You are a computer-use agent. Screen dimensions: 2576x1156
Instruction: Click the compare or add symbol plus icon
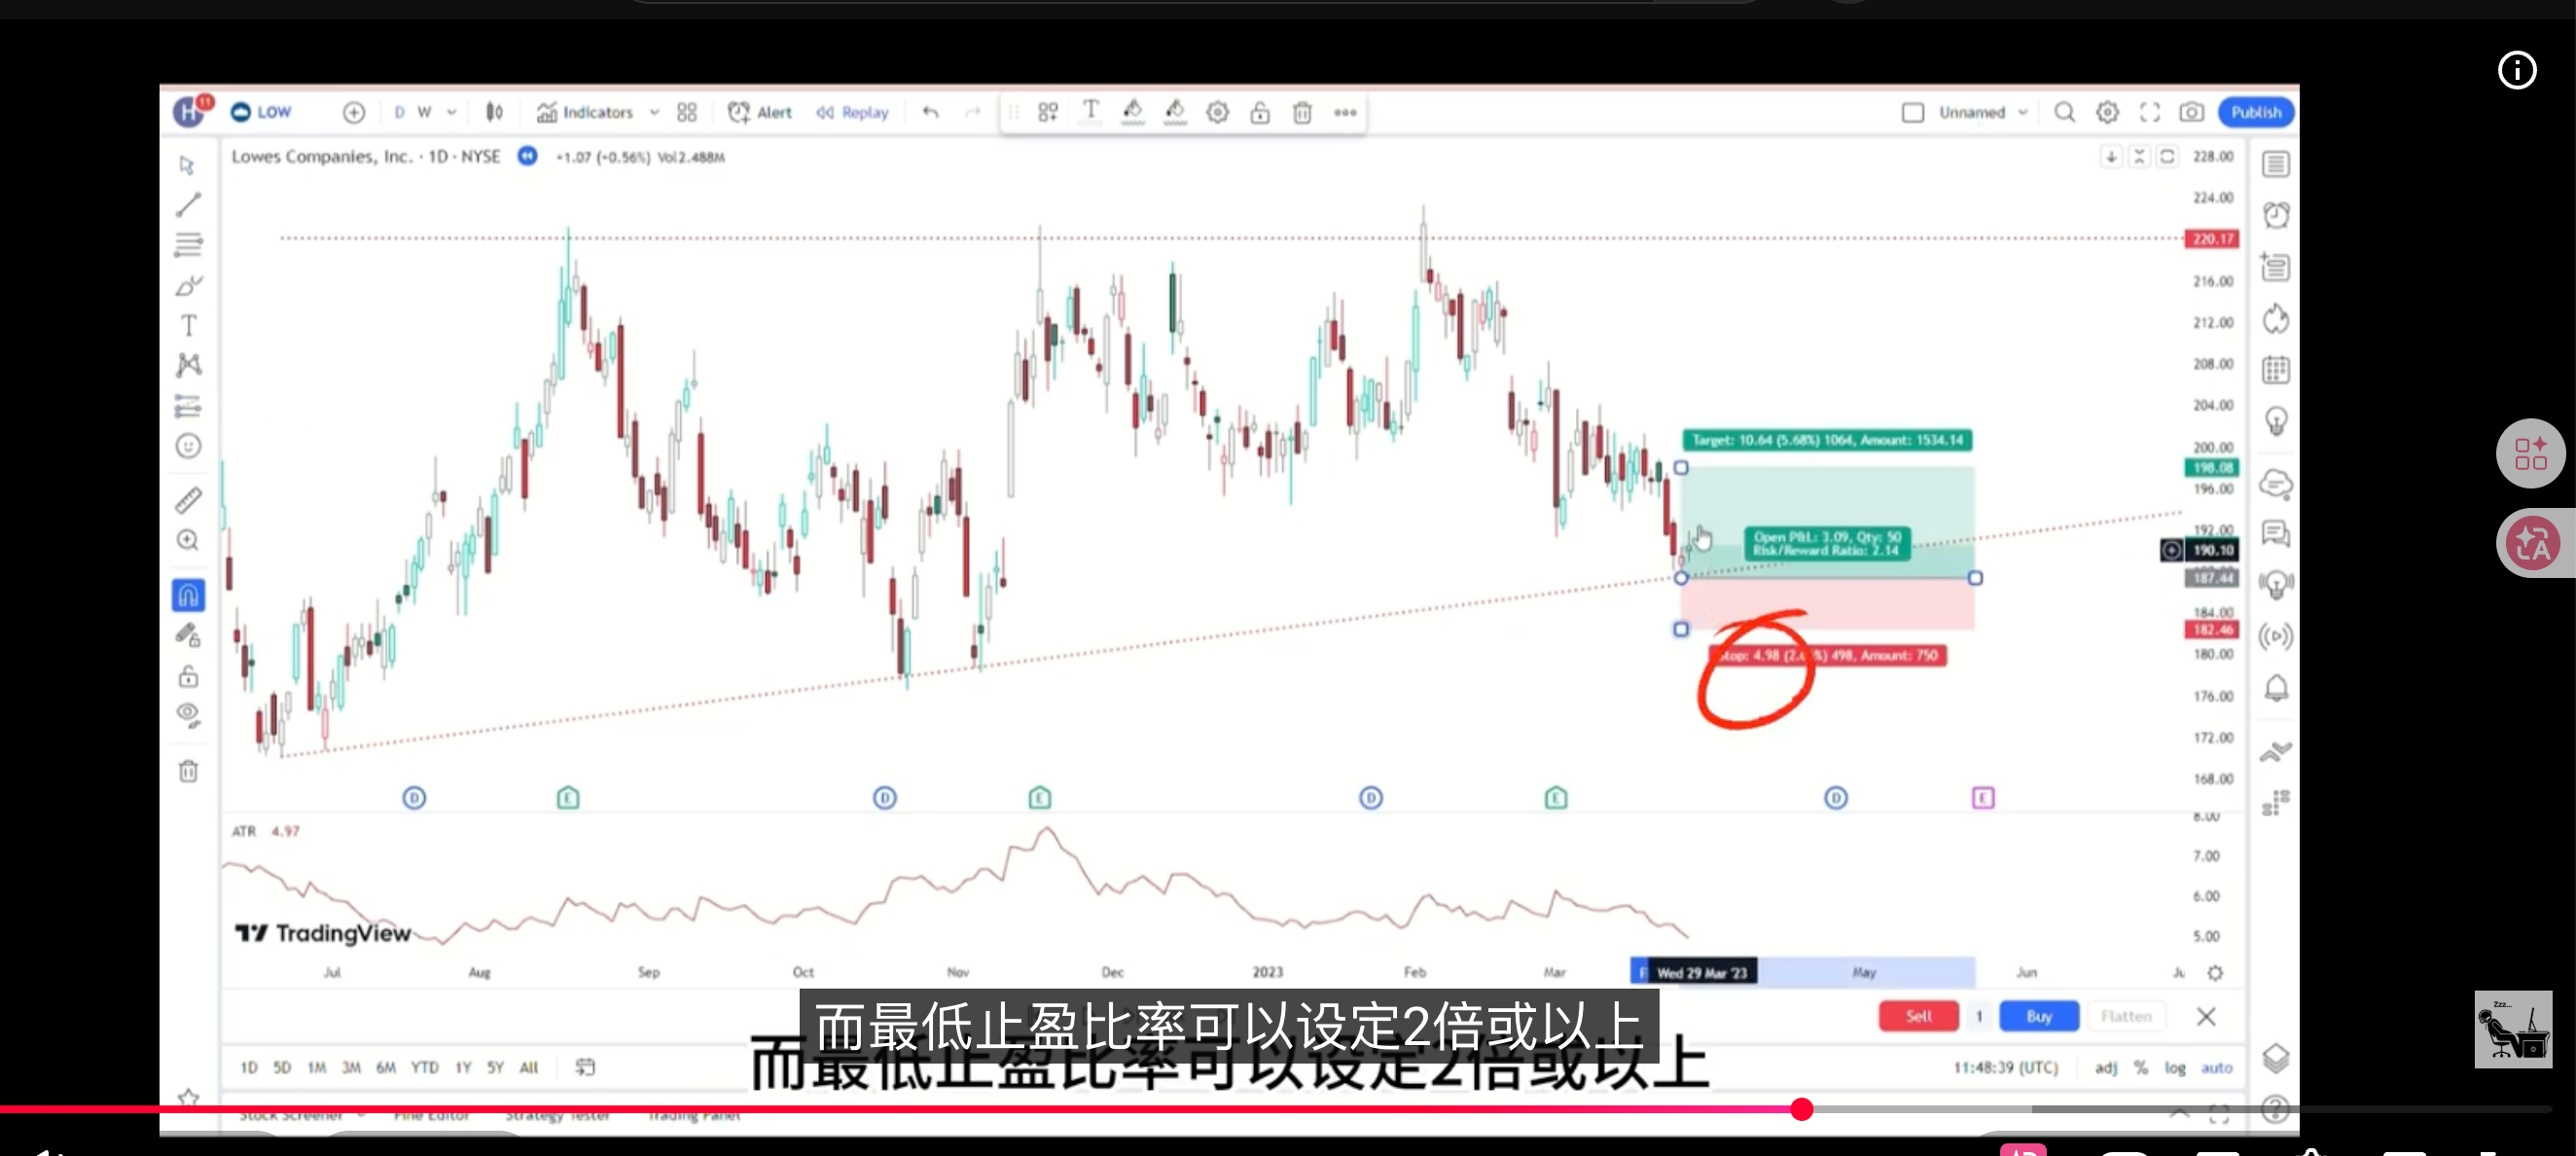pos(354,113)
